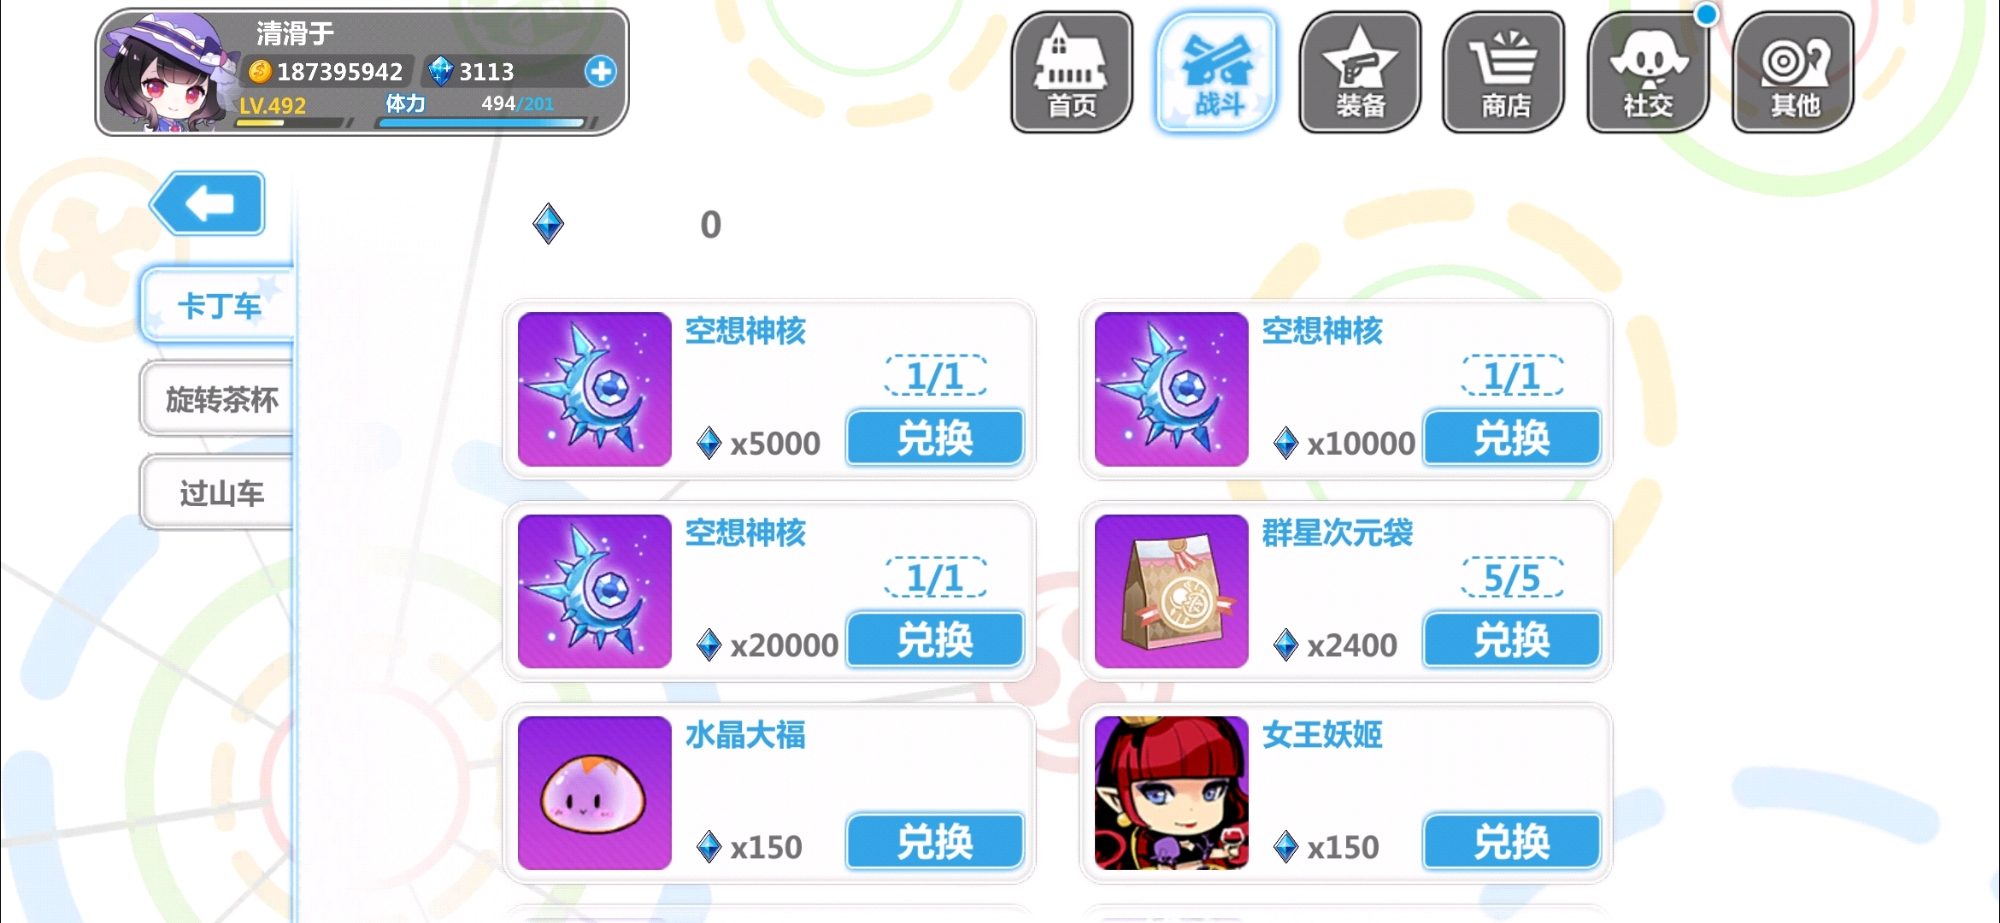Exchange 空想神核 for x20000 crystals
Viewport: 2000px width, 923px height.
(935, 639)
